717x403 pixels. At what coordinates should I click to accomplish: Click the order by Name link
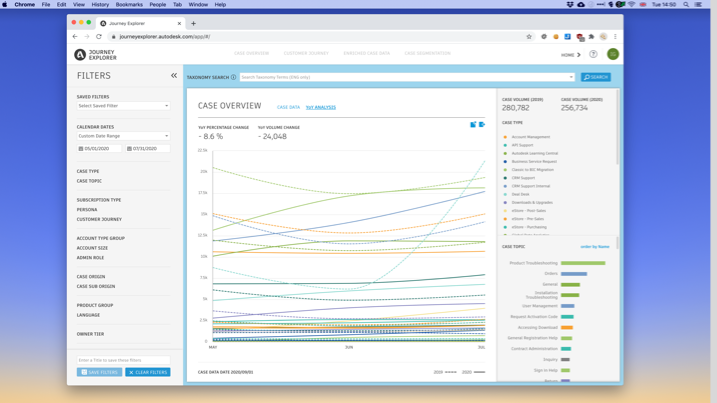[595, 247]
